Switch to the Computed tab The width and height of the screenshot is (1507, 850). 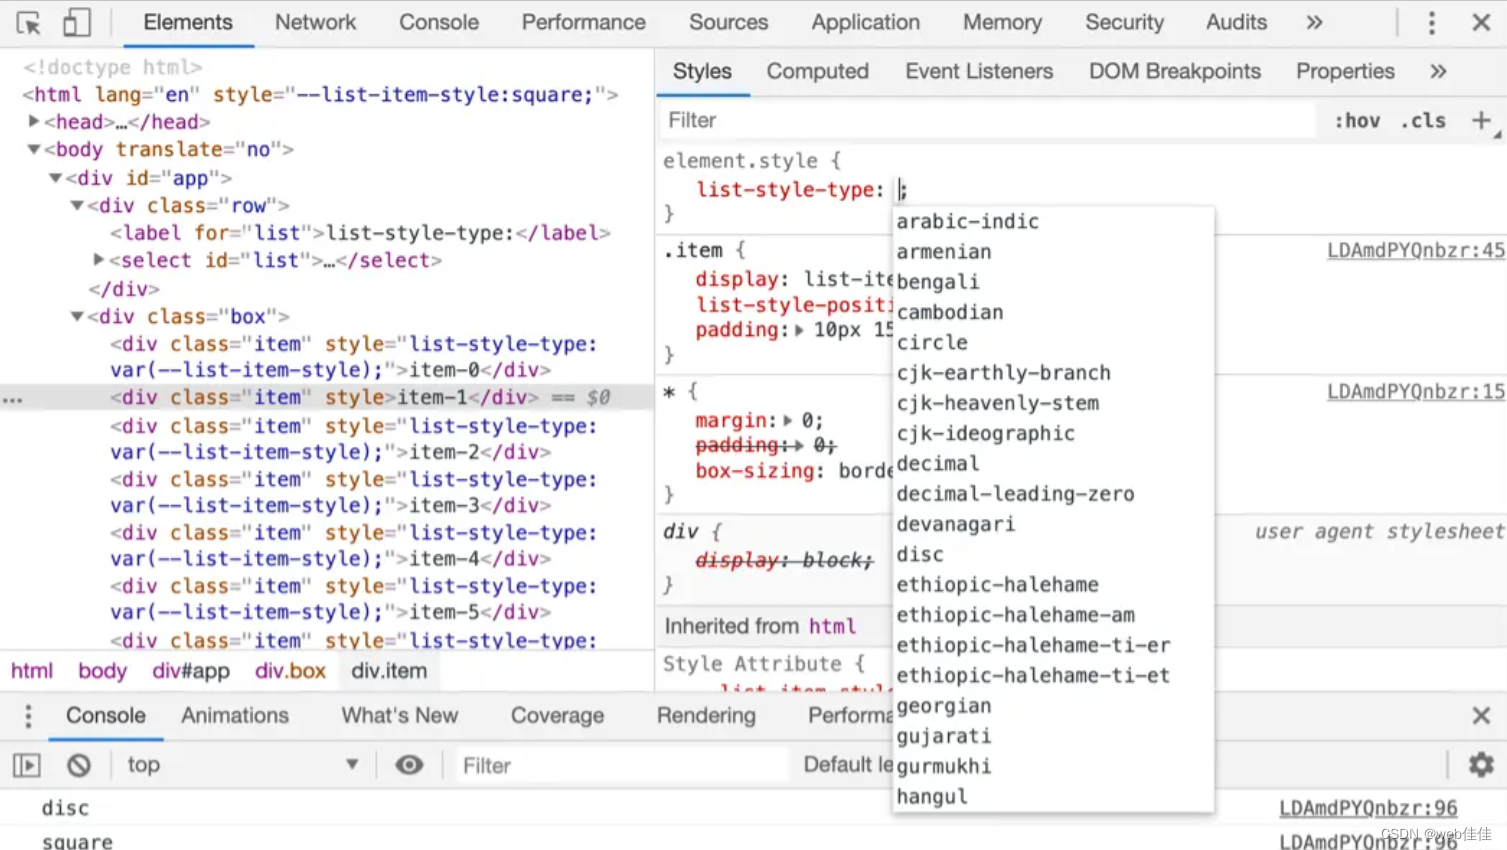click(x=817, y=71)
